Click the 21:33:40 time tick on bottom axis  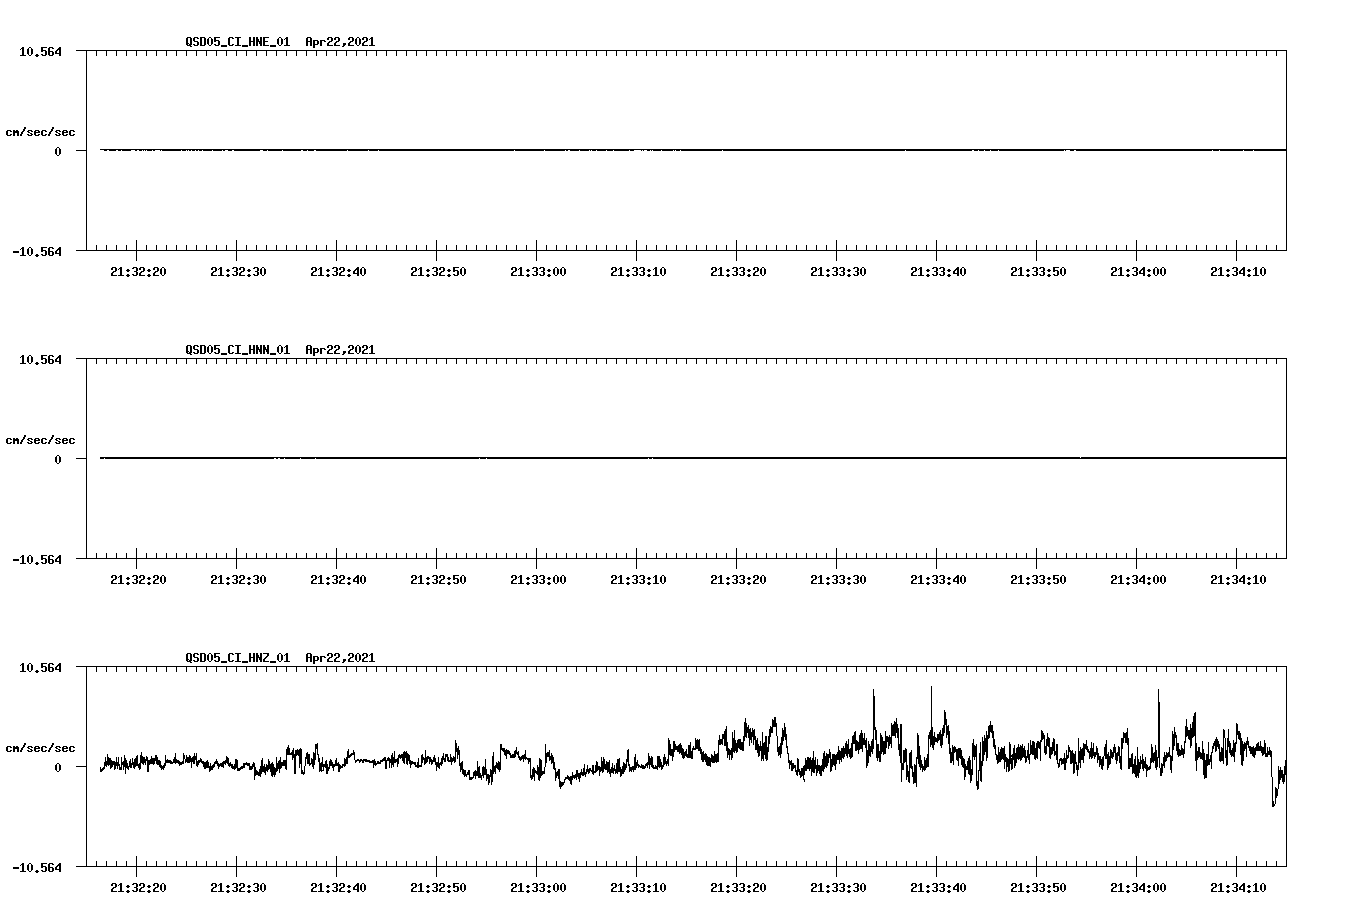point(940,886)
